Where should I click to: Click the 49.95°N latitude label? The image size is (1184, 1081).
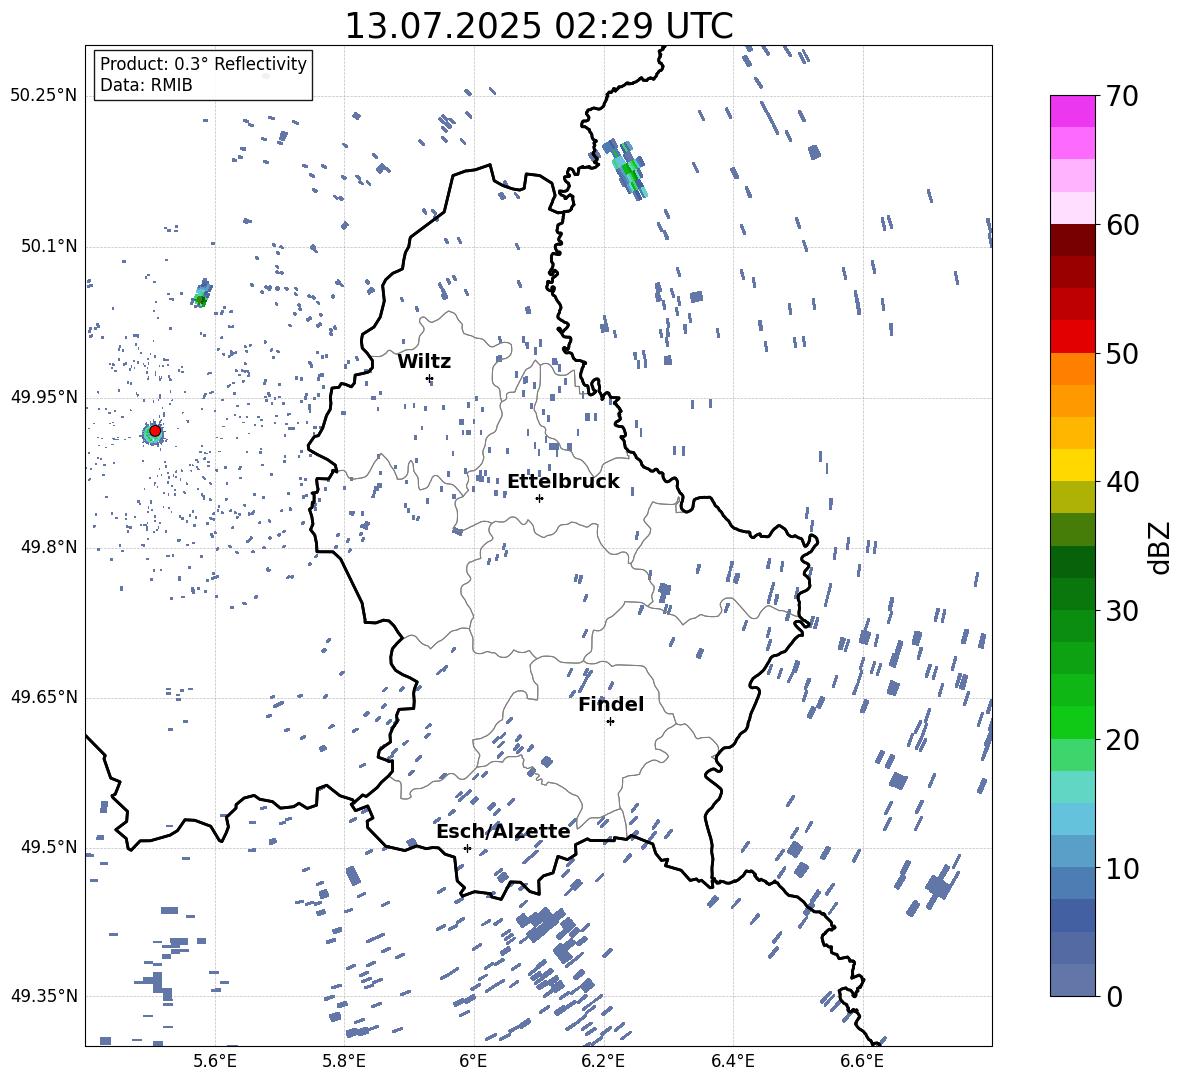[x=43, y=396]
